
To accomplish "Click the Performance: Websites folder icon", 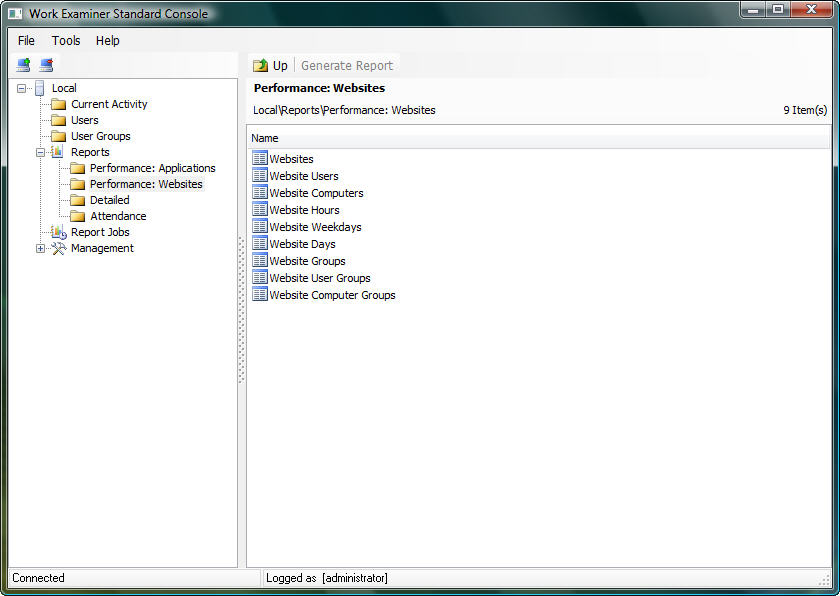I will coord(78,185).
